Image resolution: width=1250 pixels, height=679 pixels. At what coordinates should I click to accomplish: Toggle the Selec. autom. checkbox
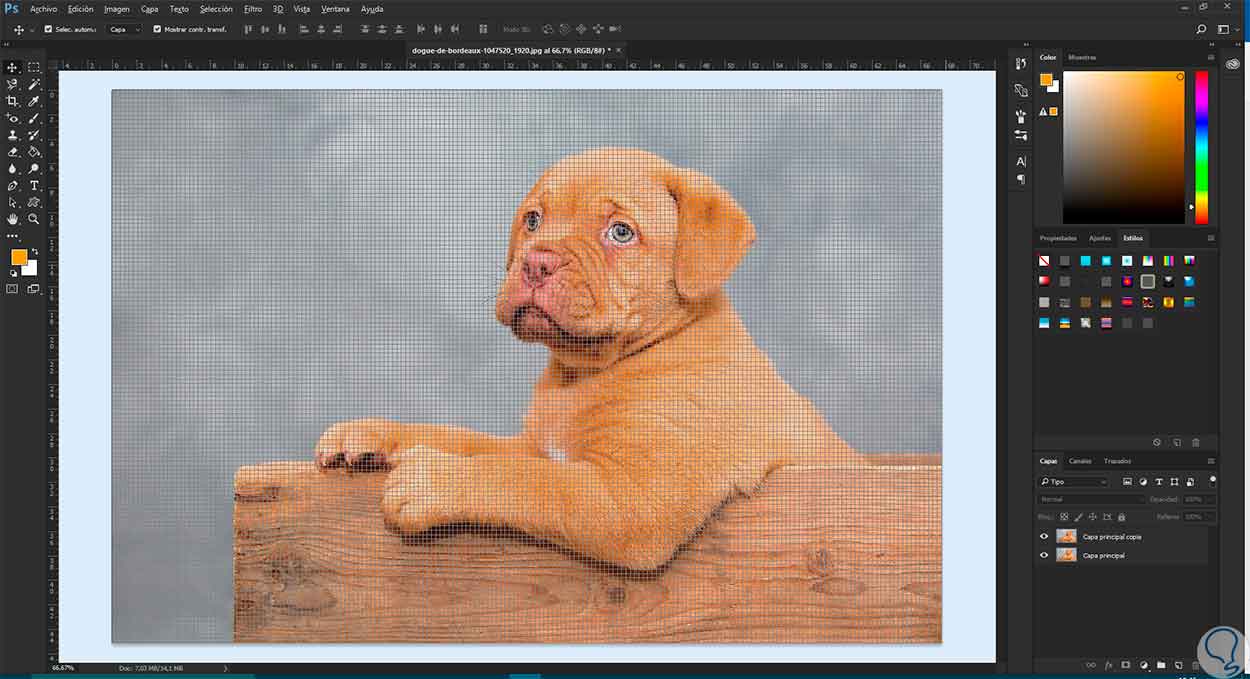(x=49, y=29)
